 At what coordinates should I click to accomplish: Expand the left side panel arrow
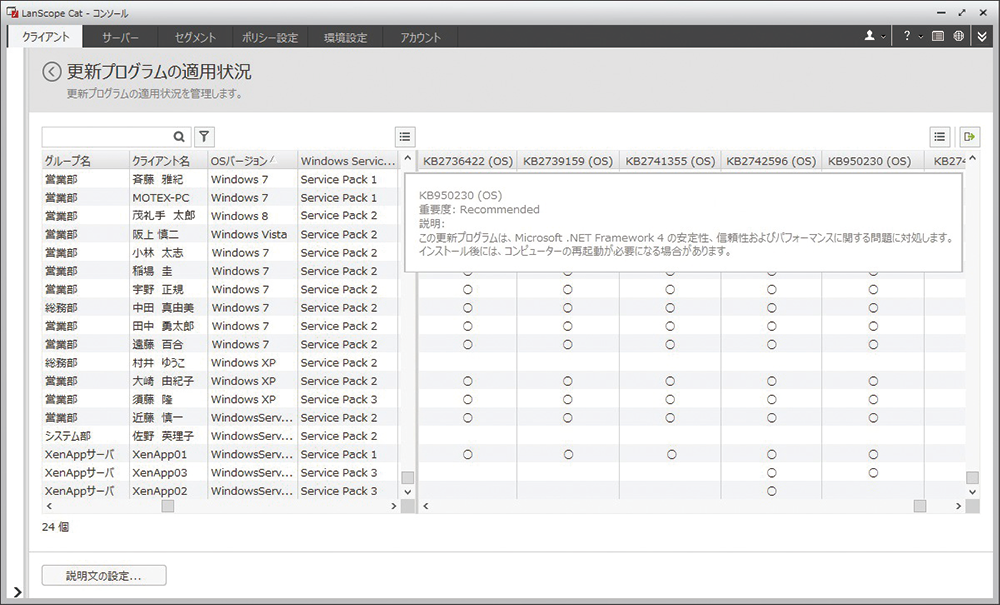17,592
